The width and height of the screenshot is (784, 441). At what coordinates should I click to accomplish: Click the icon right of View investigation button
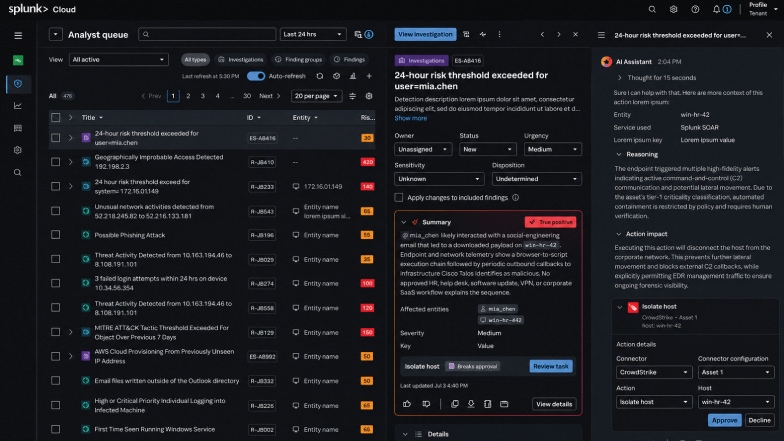click(466, 34)
